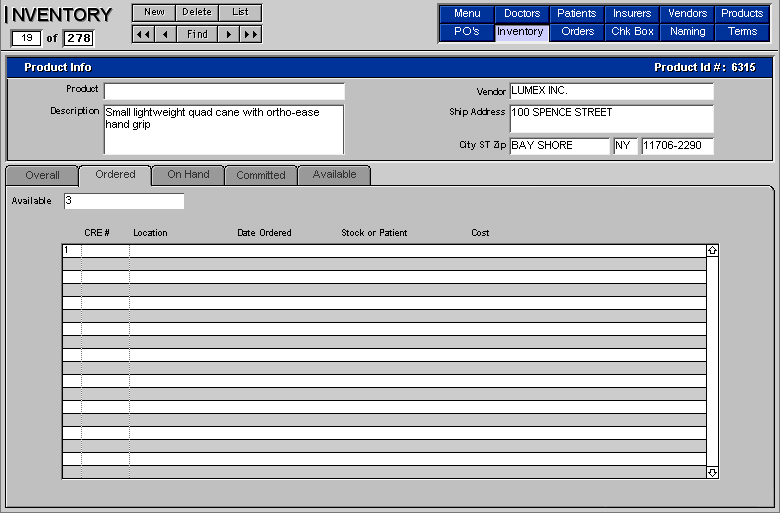Screen dimensions: 780x513
Task: Select first row numbered 1 in list
Action: pyautogui.click(x=384, y=251)
